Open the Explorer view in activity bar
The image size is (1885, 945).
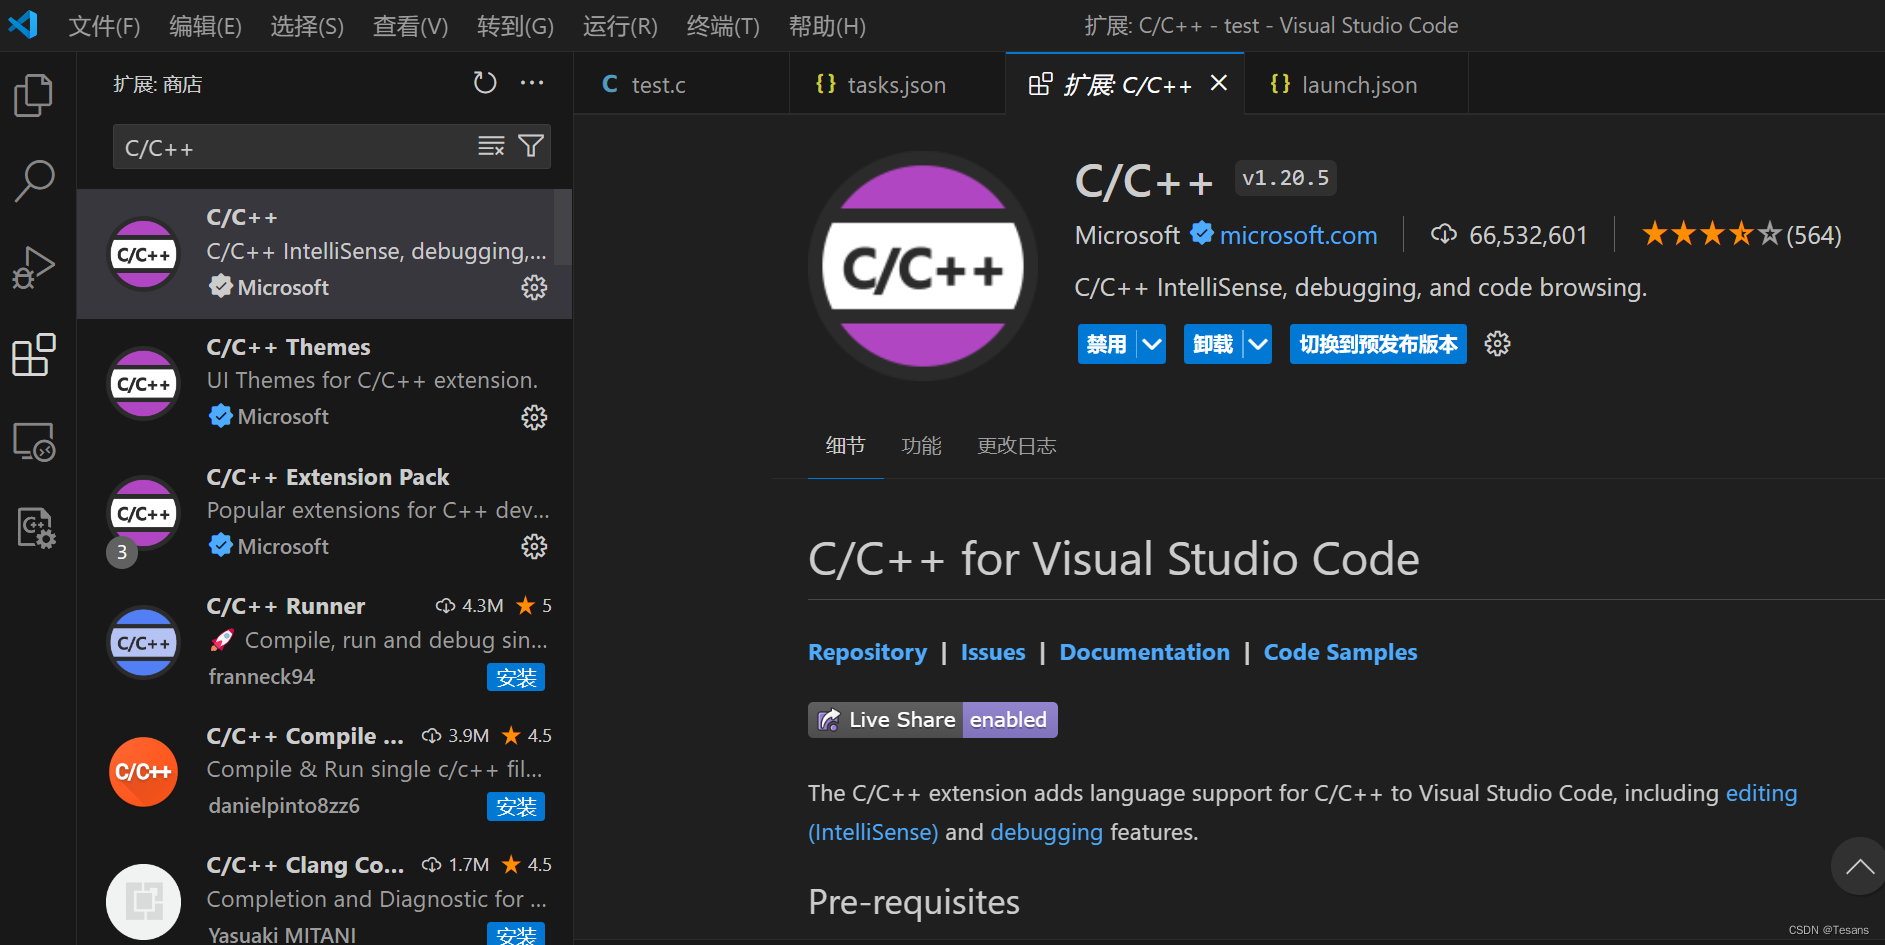tap(34, 95)
